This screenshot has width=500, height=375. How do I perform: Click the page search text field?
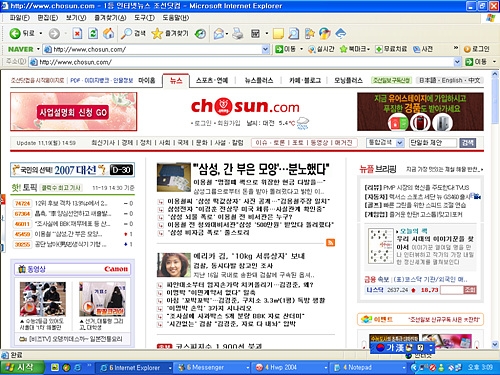pos(433,143)
